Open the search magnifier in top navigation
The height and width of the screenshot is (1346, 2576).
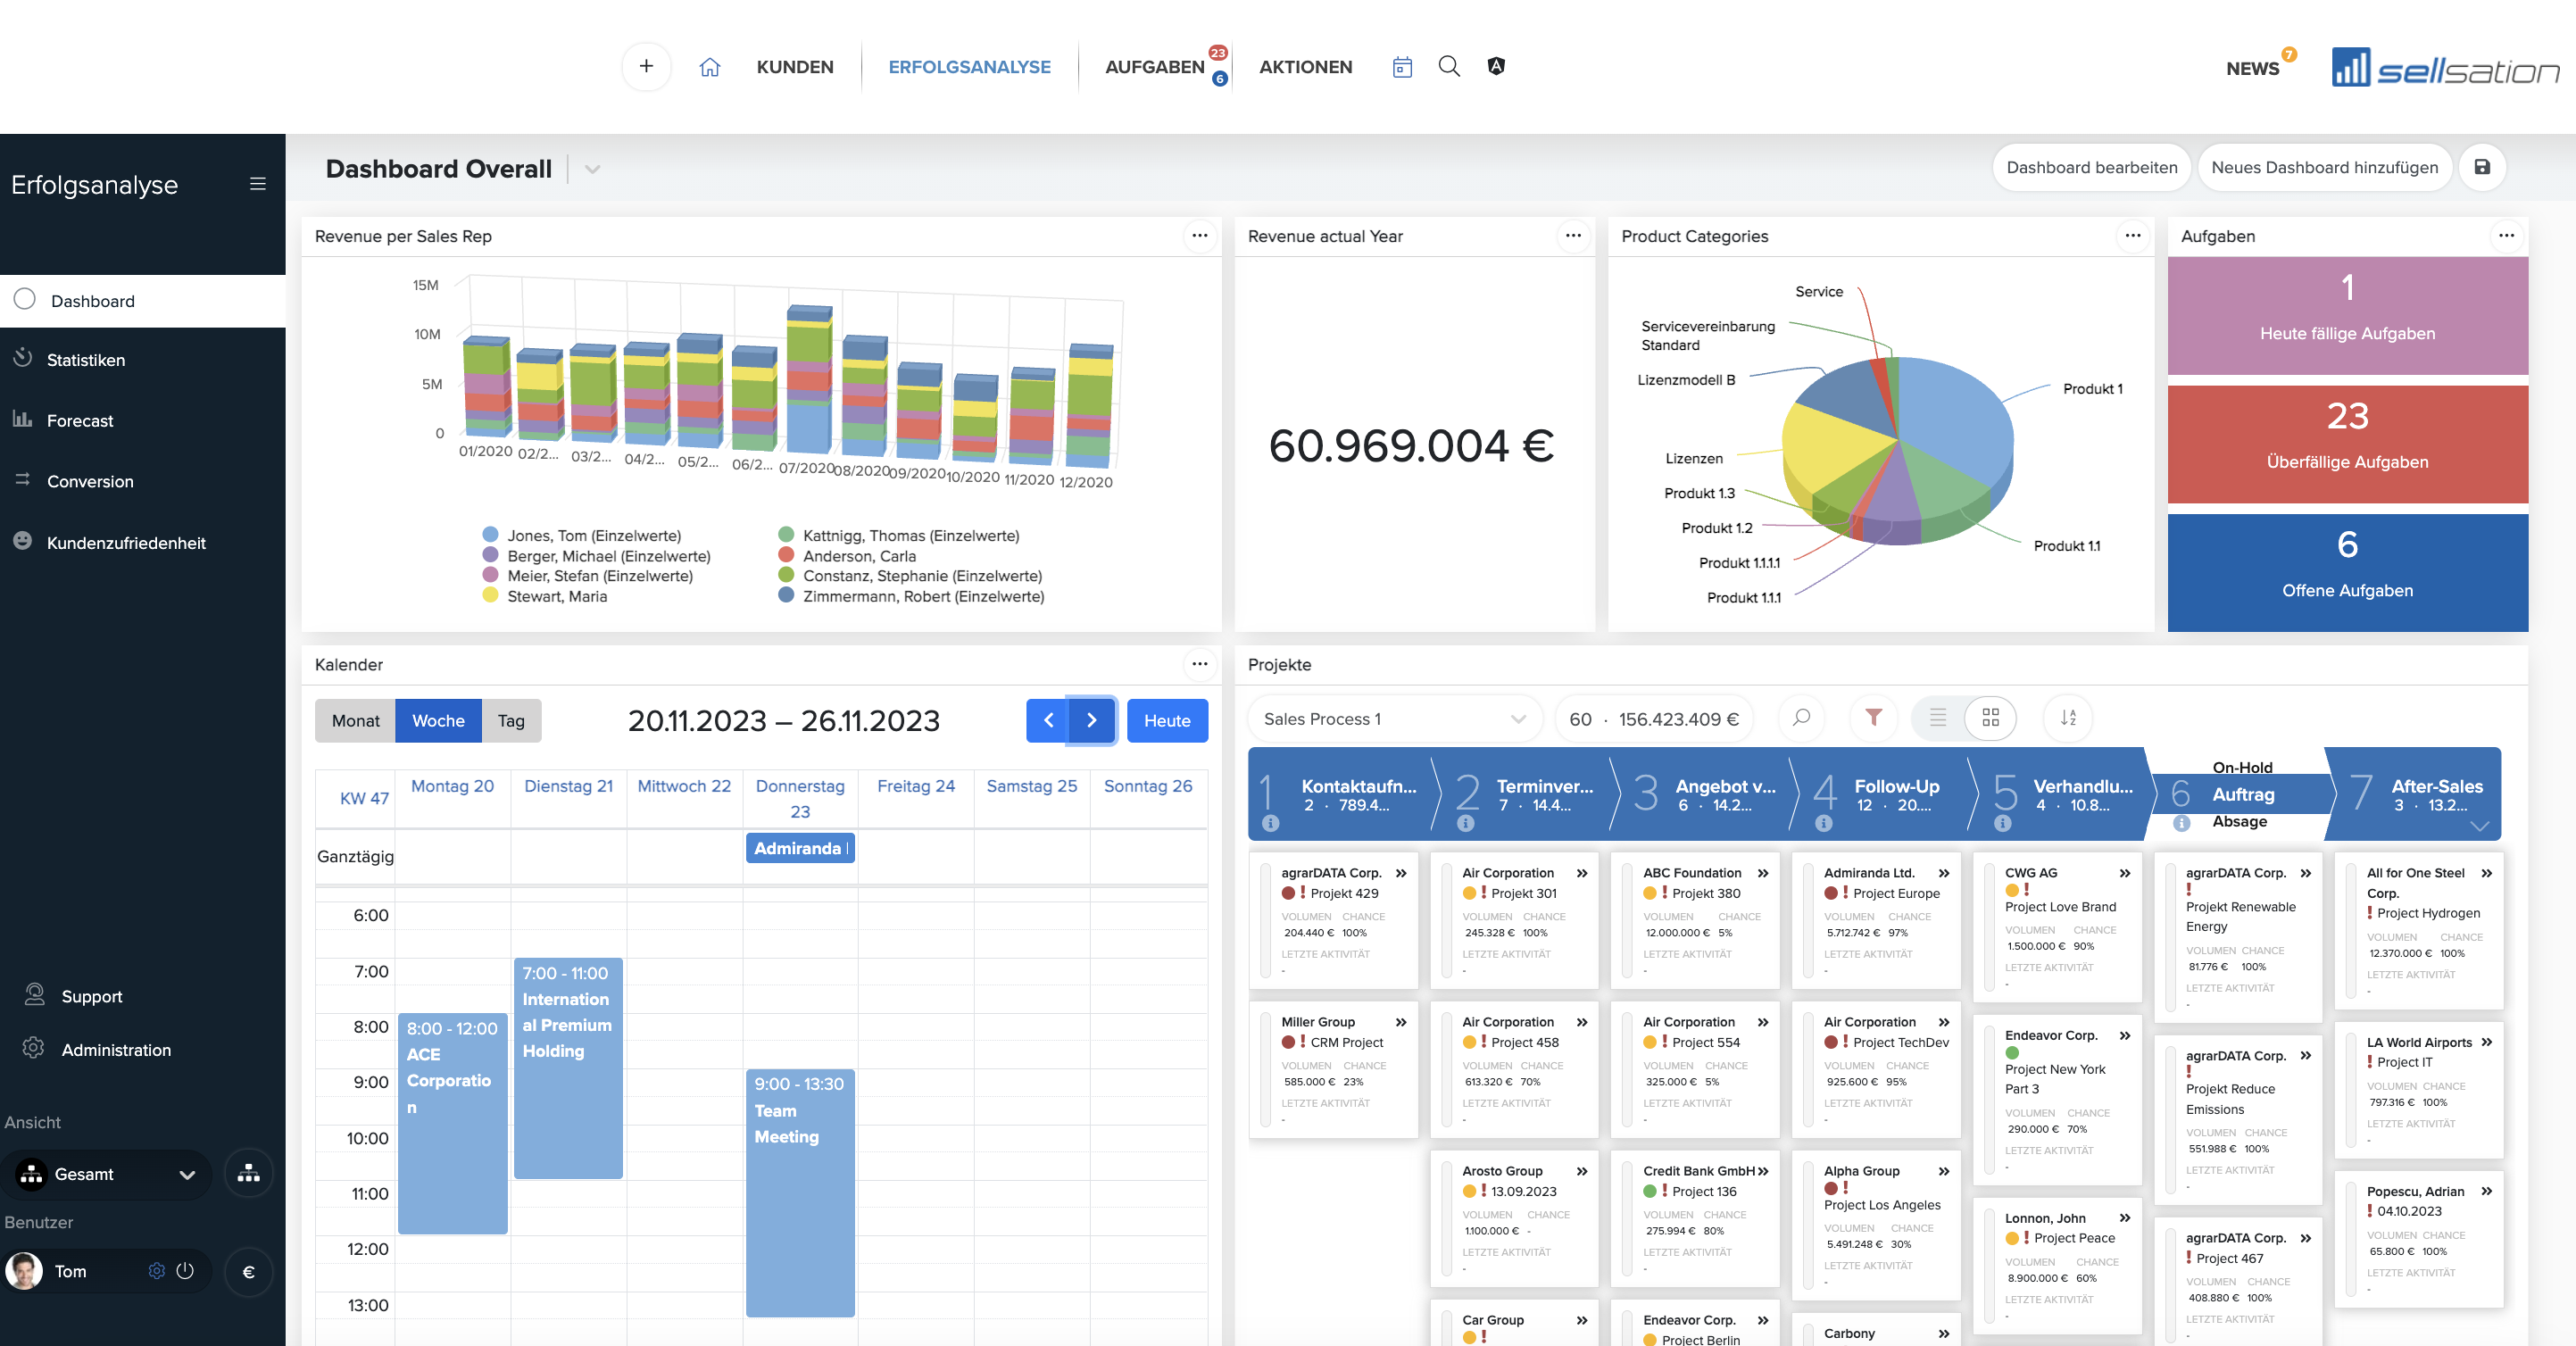[x=1449, y=66]
